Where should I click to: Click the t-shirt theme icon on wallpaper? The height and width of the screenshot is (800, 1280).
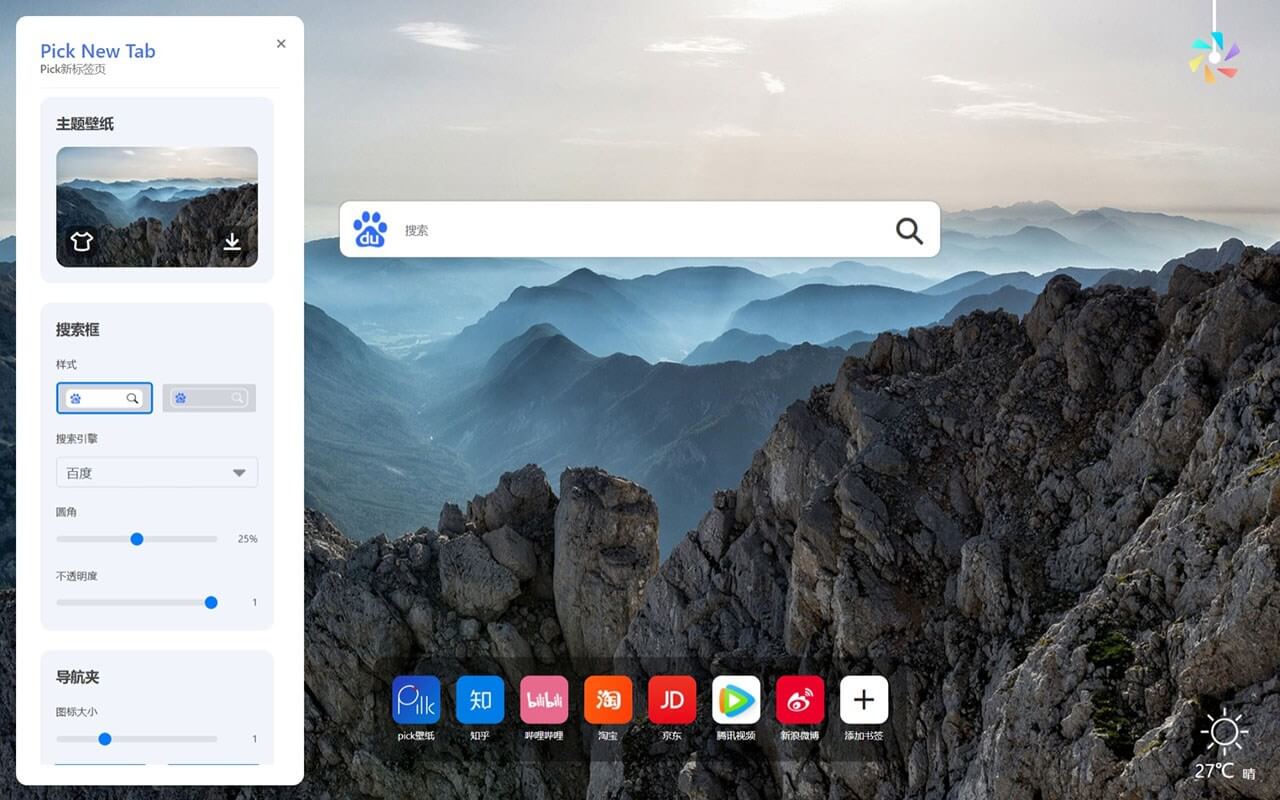(x=82, y=241)
